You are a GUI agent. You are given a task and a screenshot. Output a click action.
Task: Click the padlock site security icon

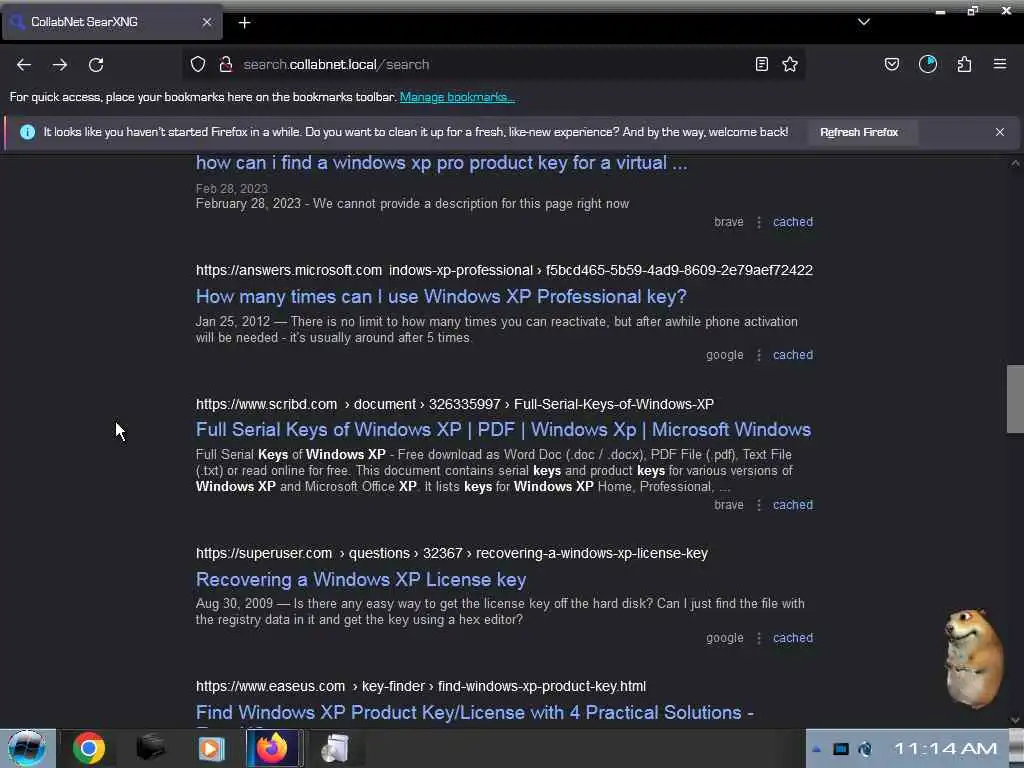coord(226,64)
